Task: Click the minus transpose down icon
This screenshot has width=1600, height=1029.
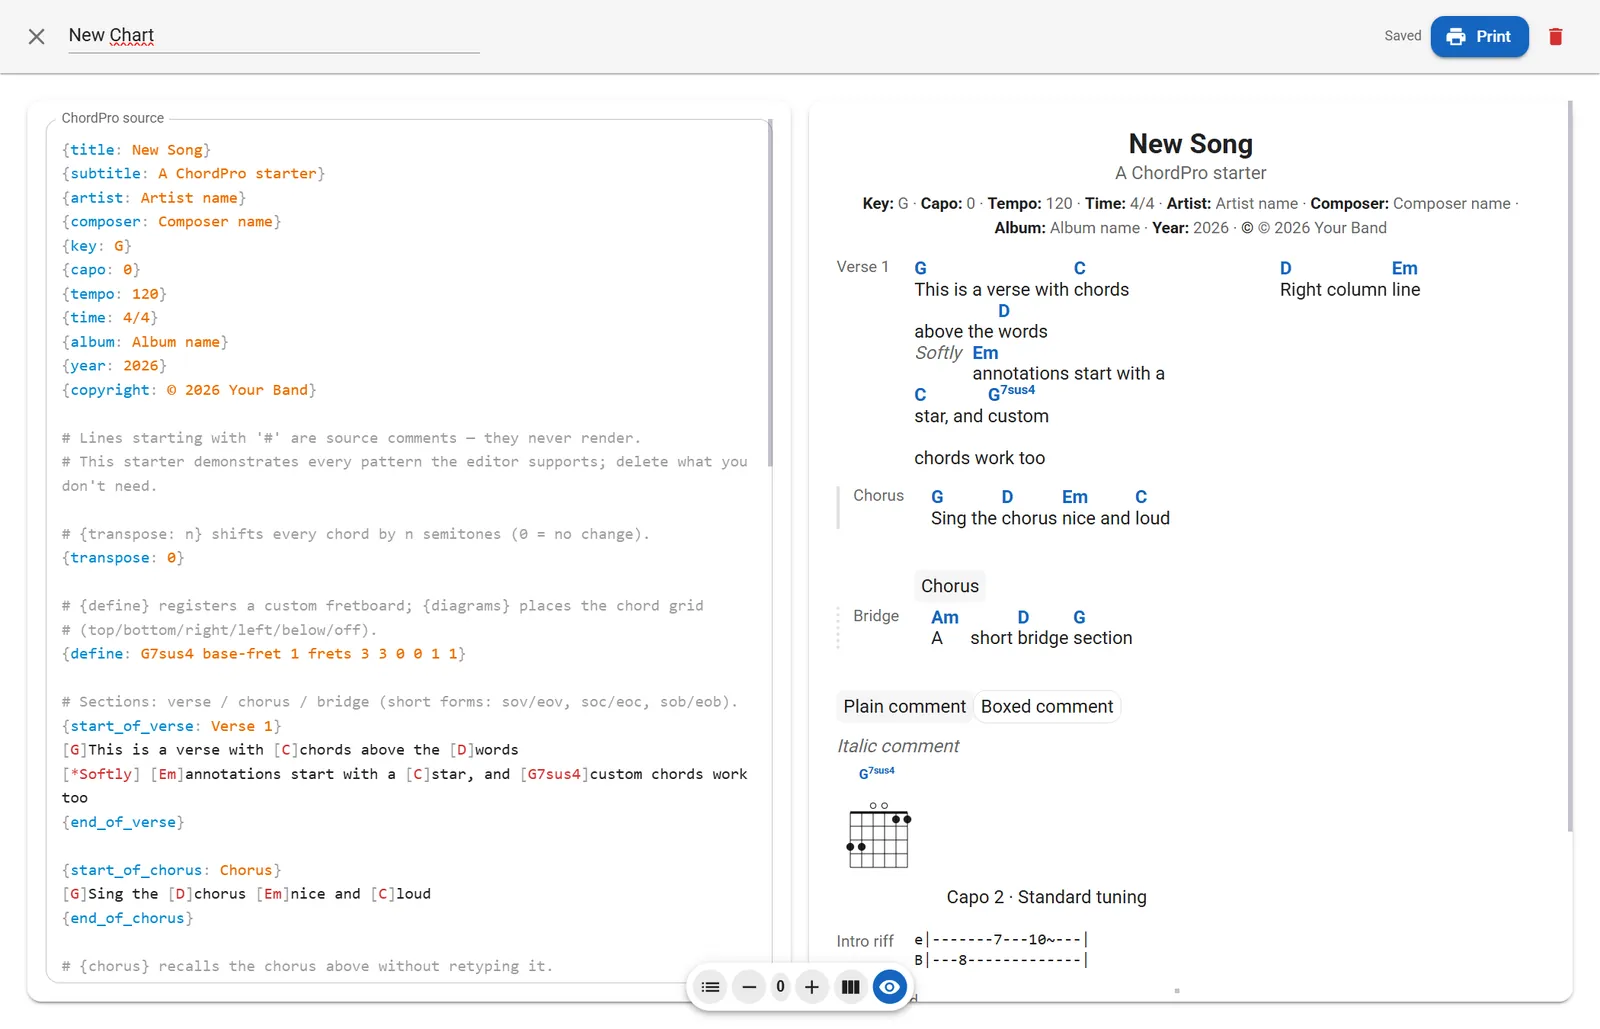Action: tap(749, 987)
